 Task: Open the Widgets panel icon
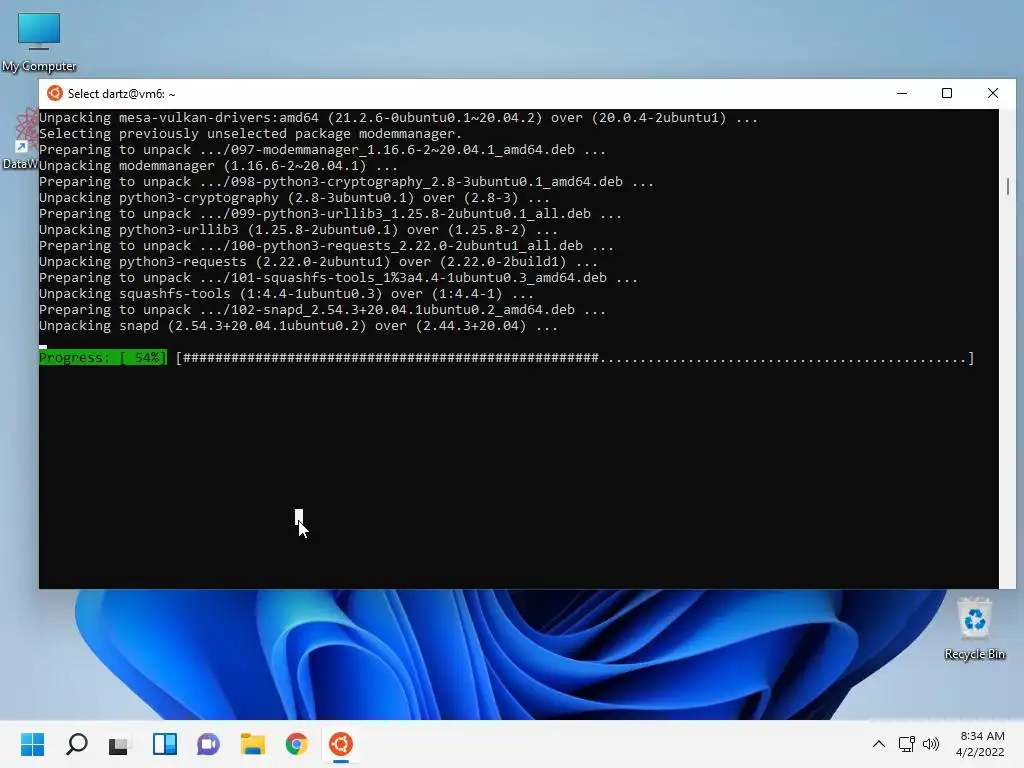click(165, 744)
